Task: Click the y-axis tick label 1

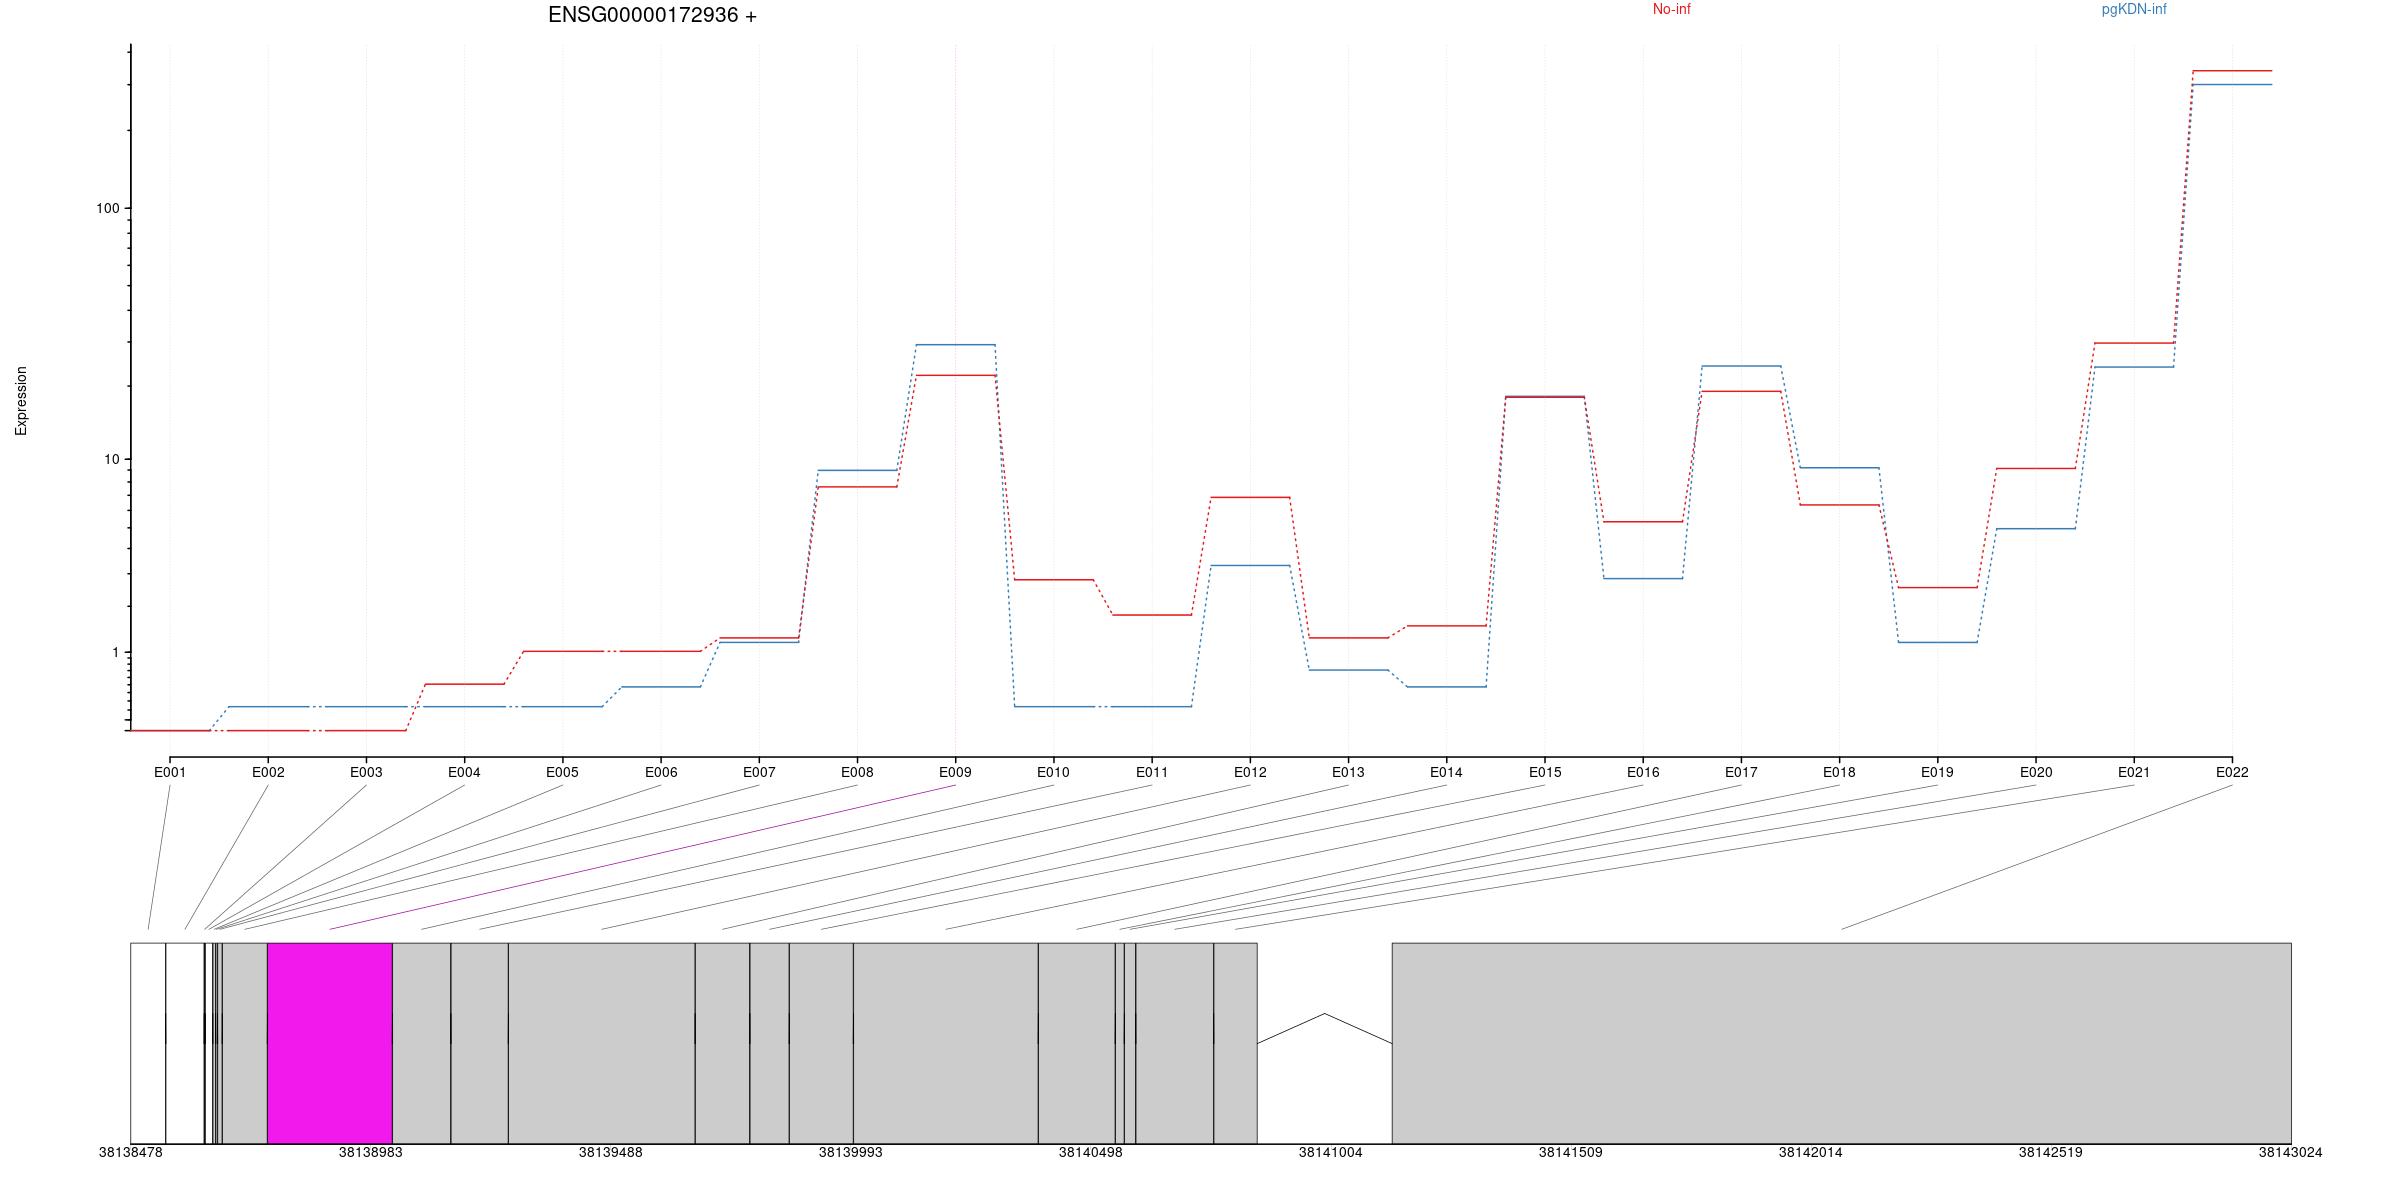Action: point(115,652)
